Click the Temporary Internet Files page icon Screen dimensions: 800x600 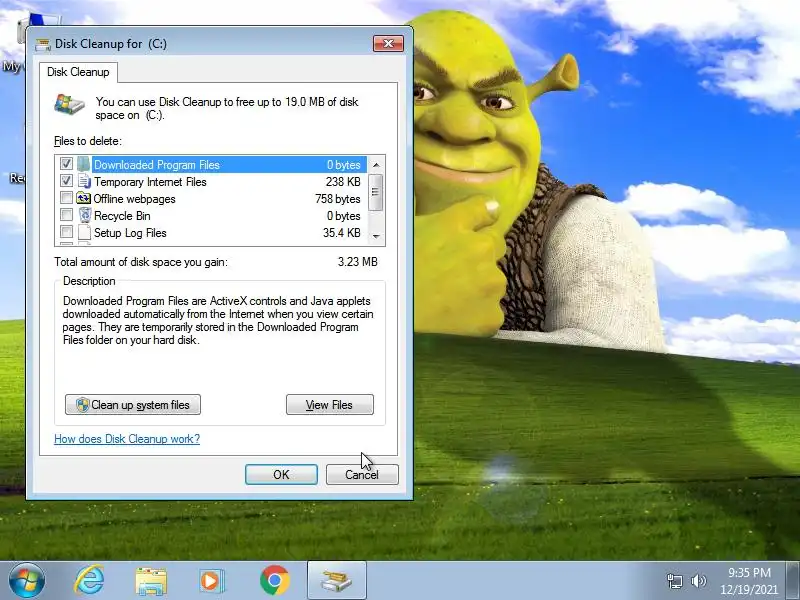click(84, 181)
